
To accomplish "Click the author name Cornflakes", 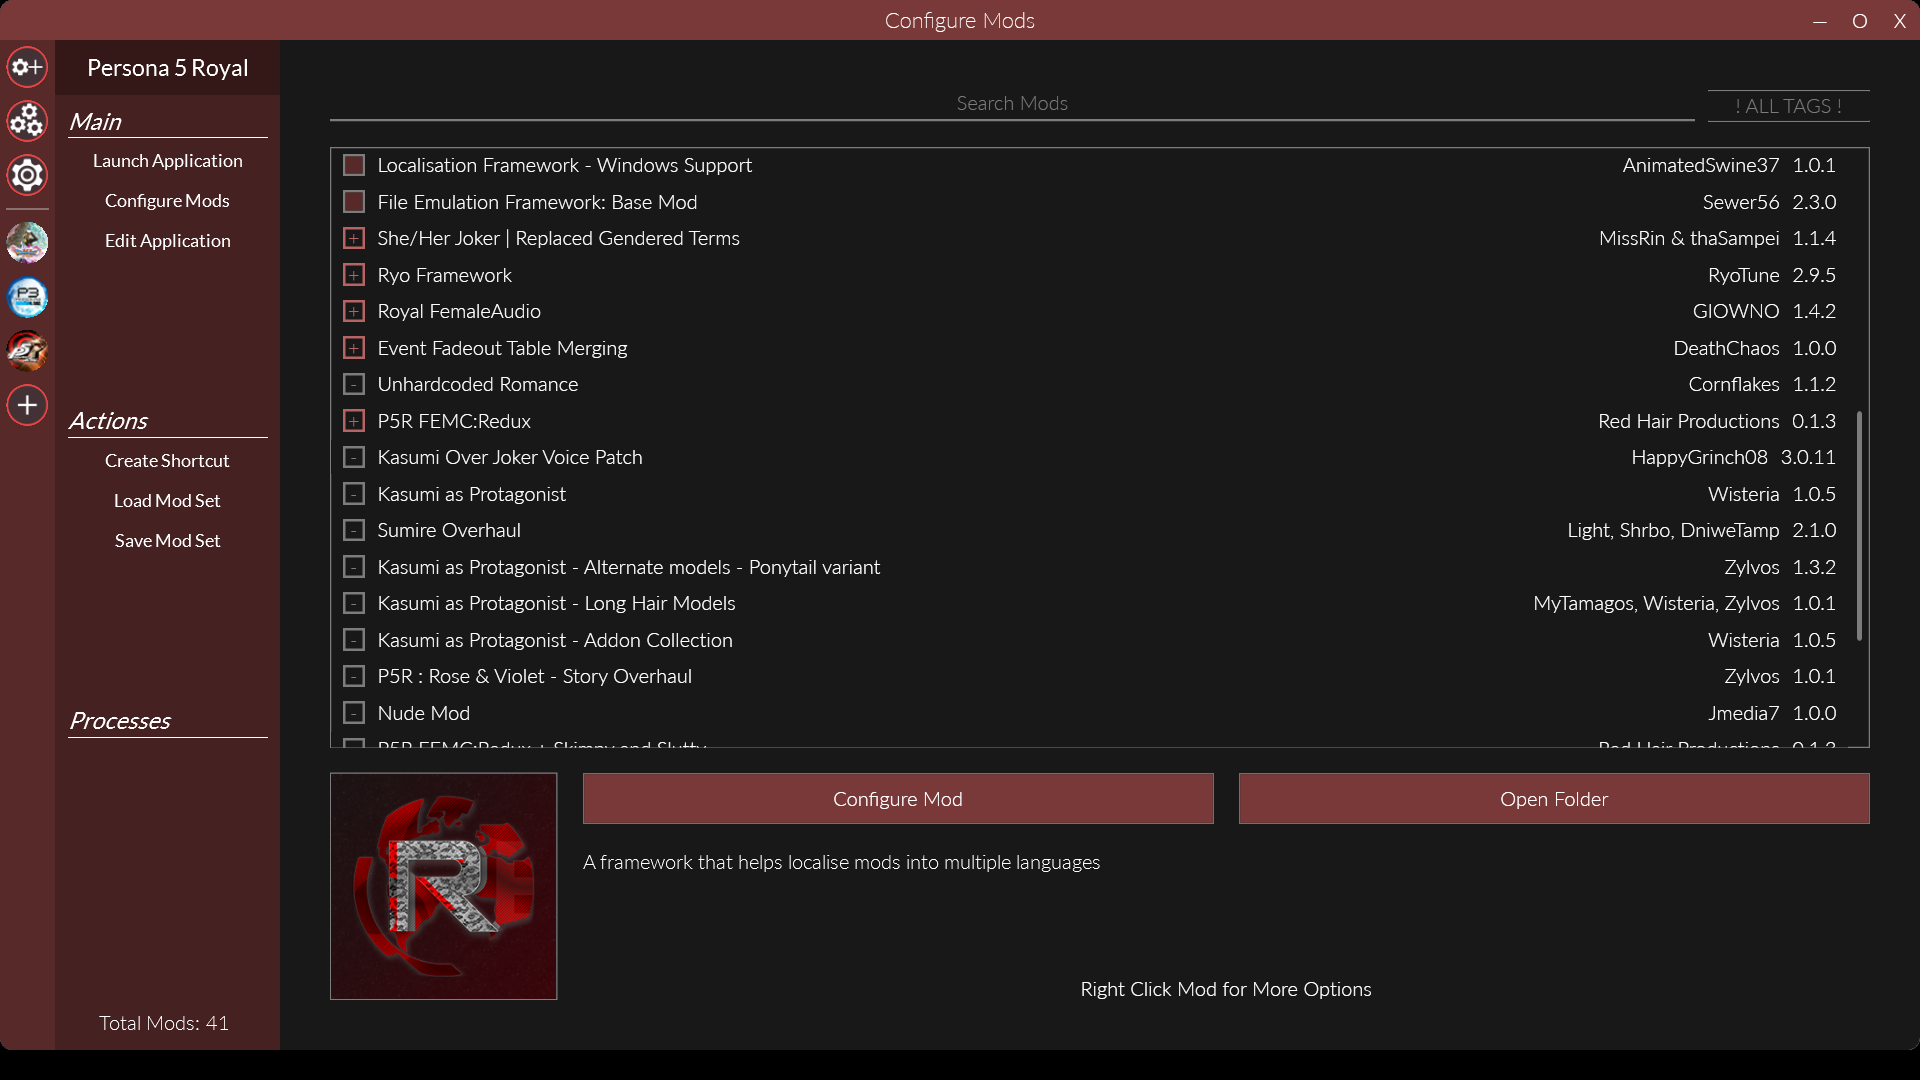I will click(x=1734, y=384).
